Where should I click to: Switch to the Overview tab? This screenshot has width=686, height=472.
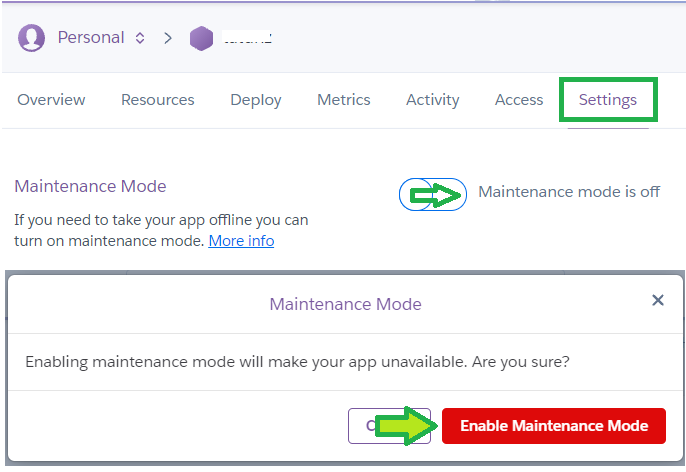tap(51, 100)
